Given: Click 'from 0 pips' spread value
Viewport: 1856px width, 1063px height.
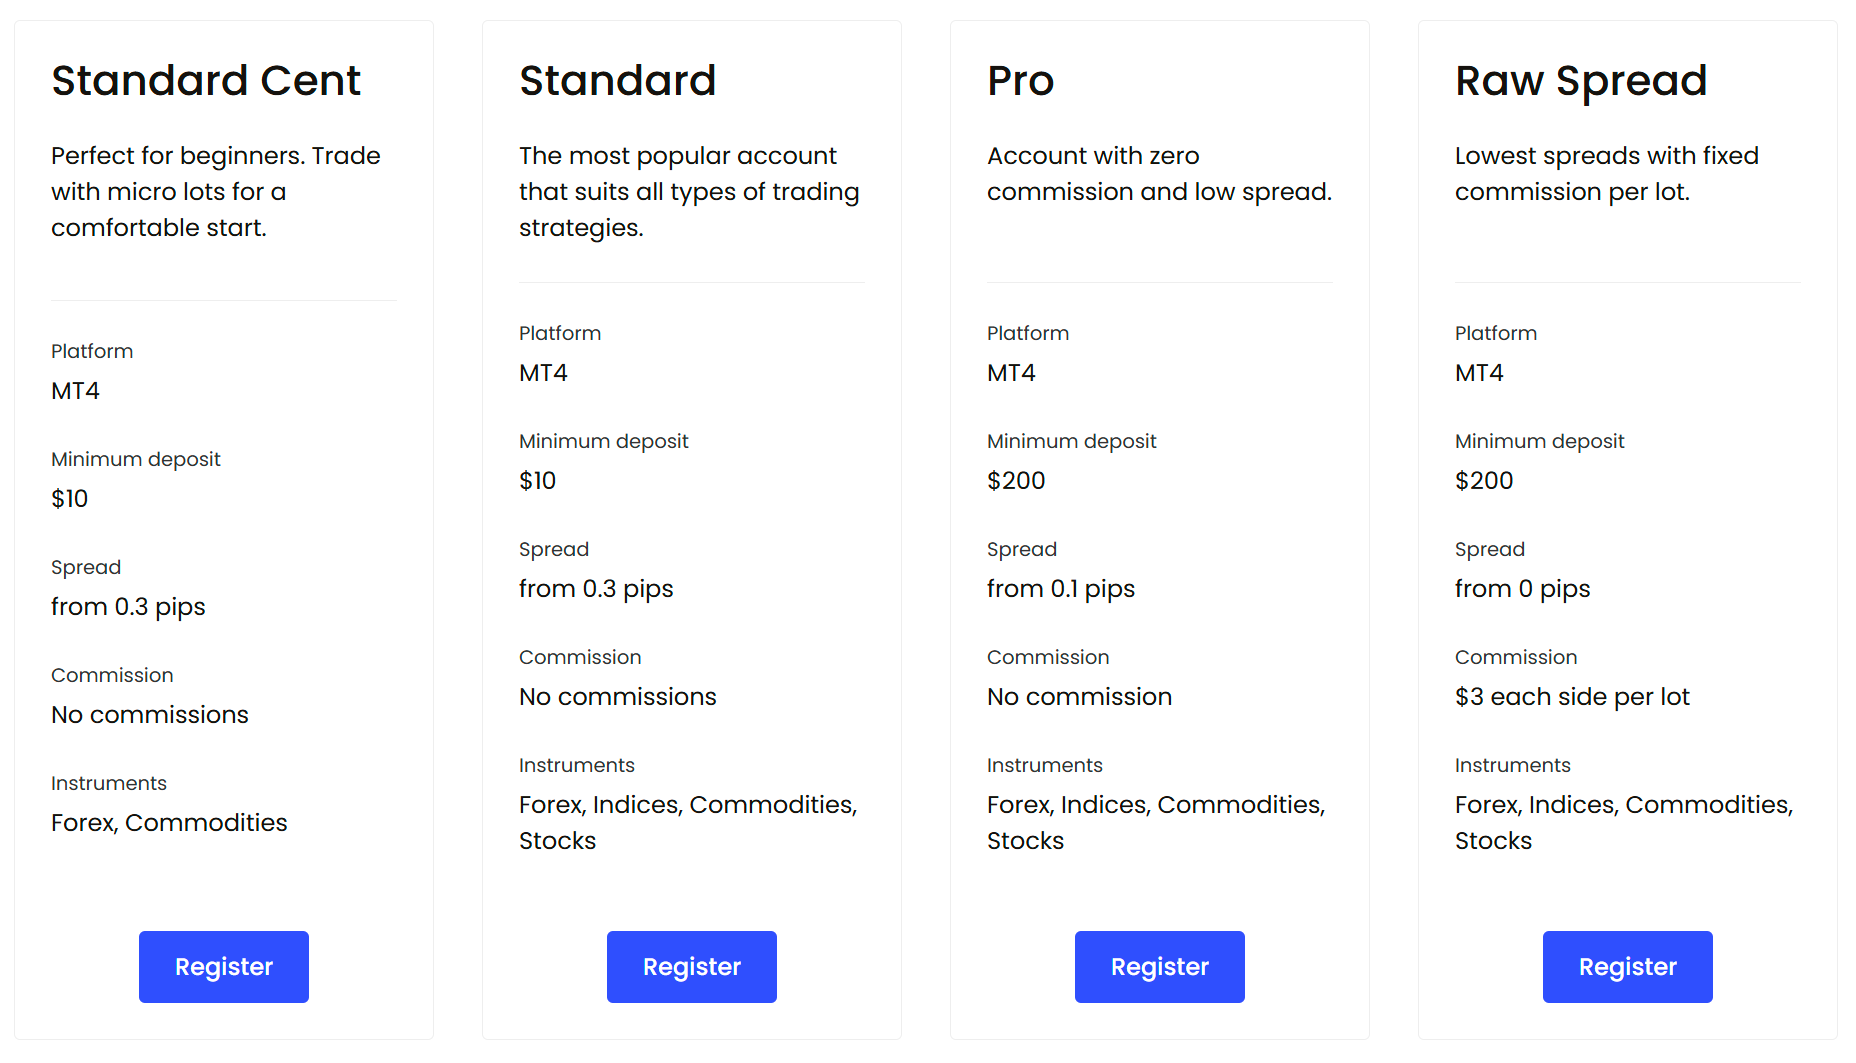Looking at the screenshot, I should 1522,589.
